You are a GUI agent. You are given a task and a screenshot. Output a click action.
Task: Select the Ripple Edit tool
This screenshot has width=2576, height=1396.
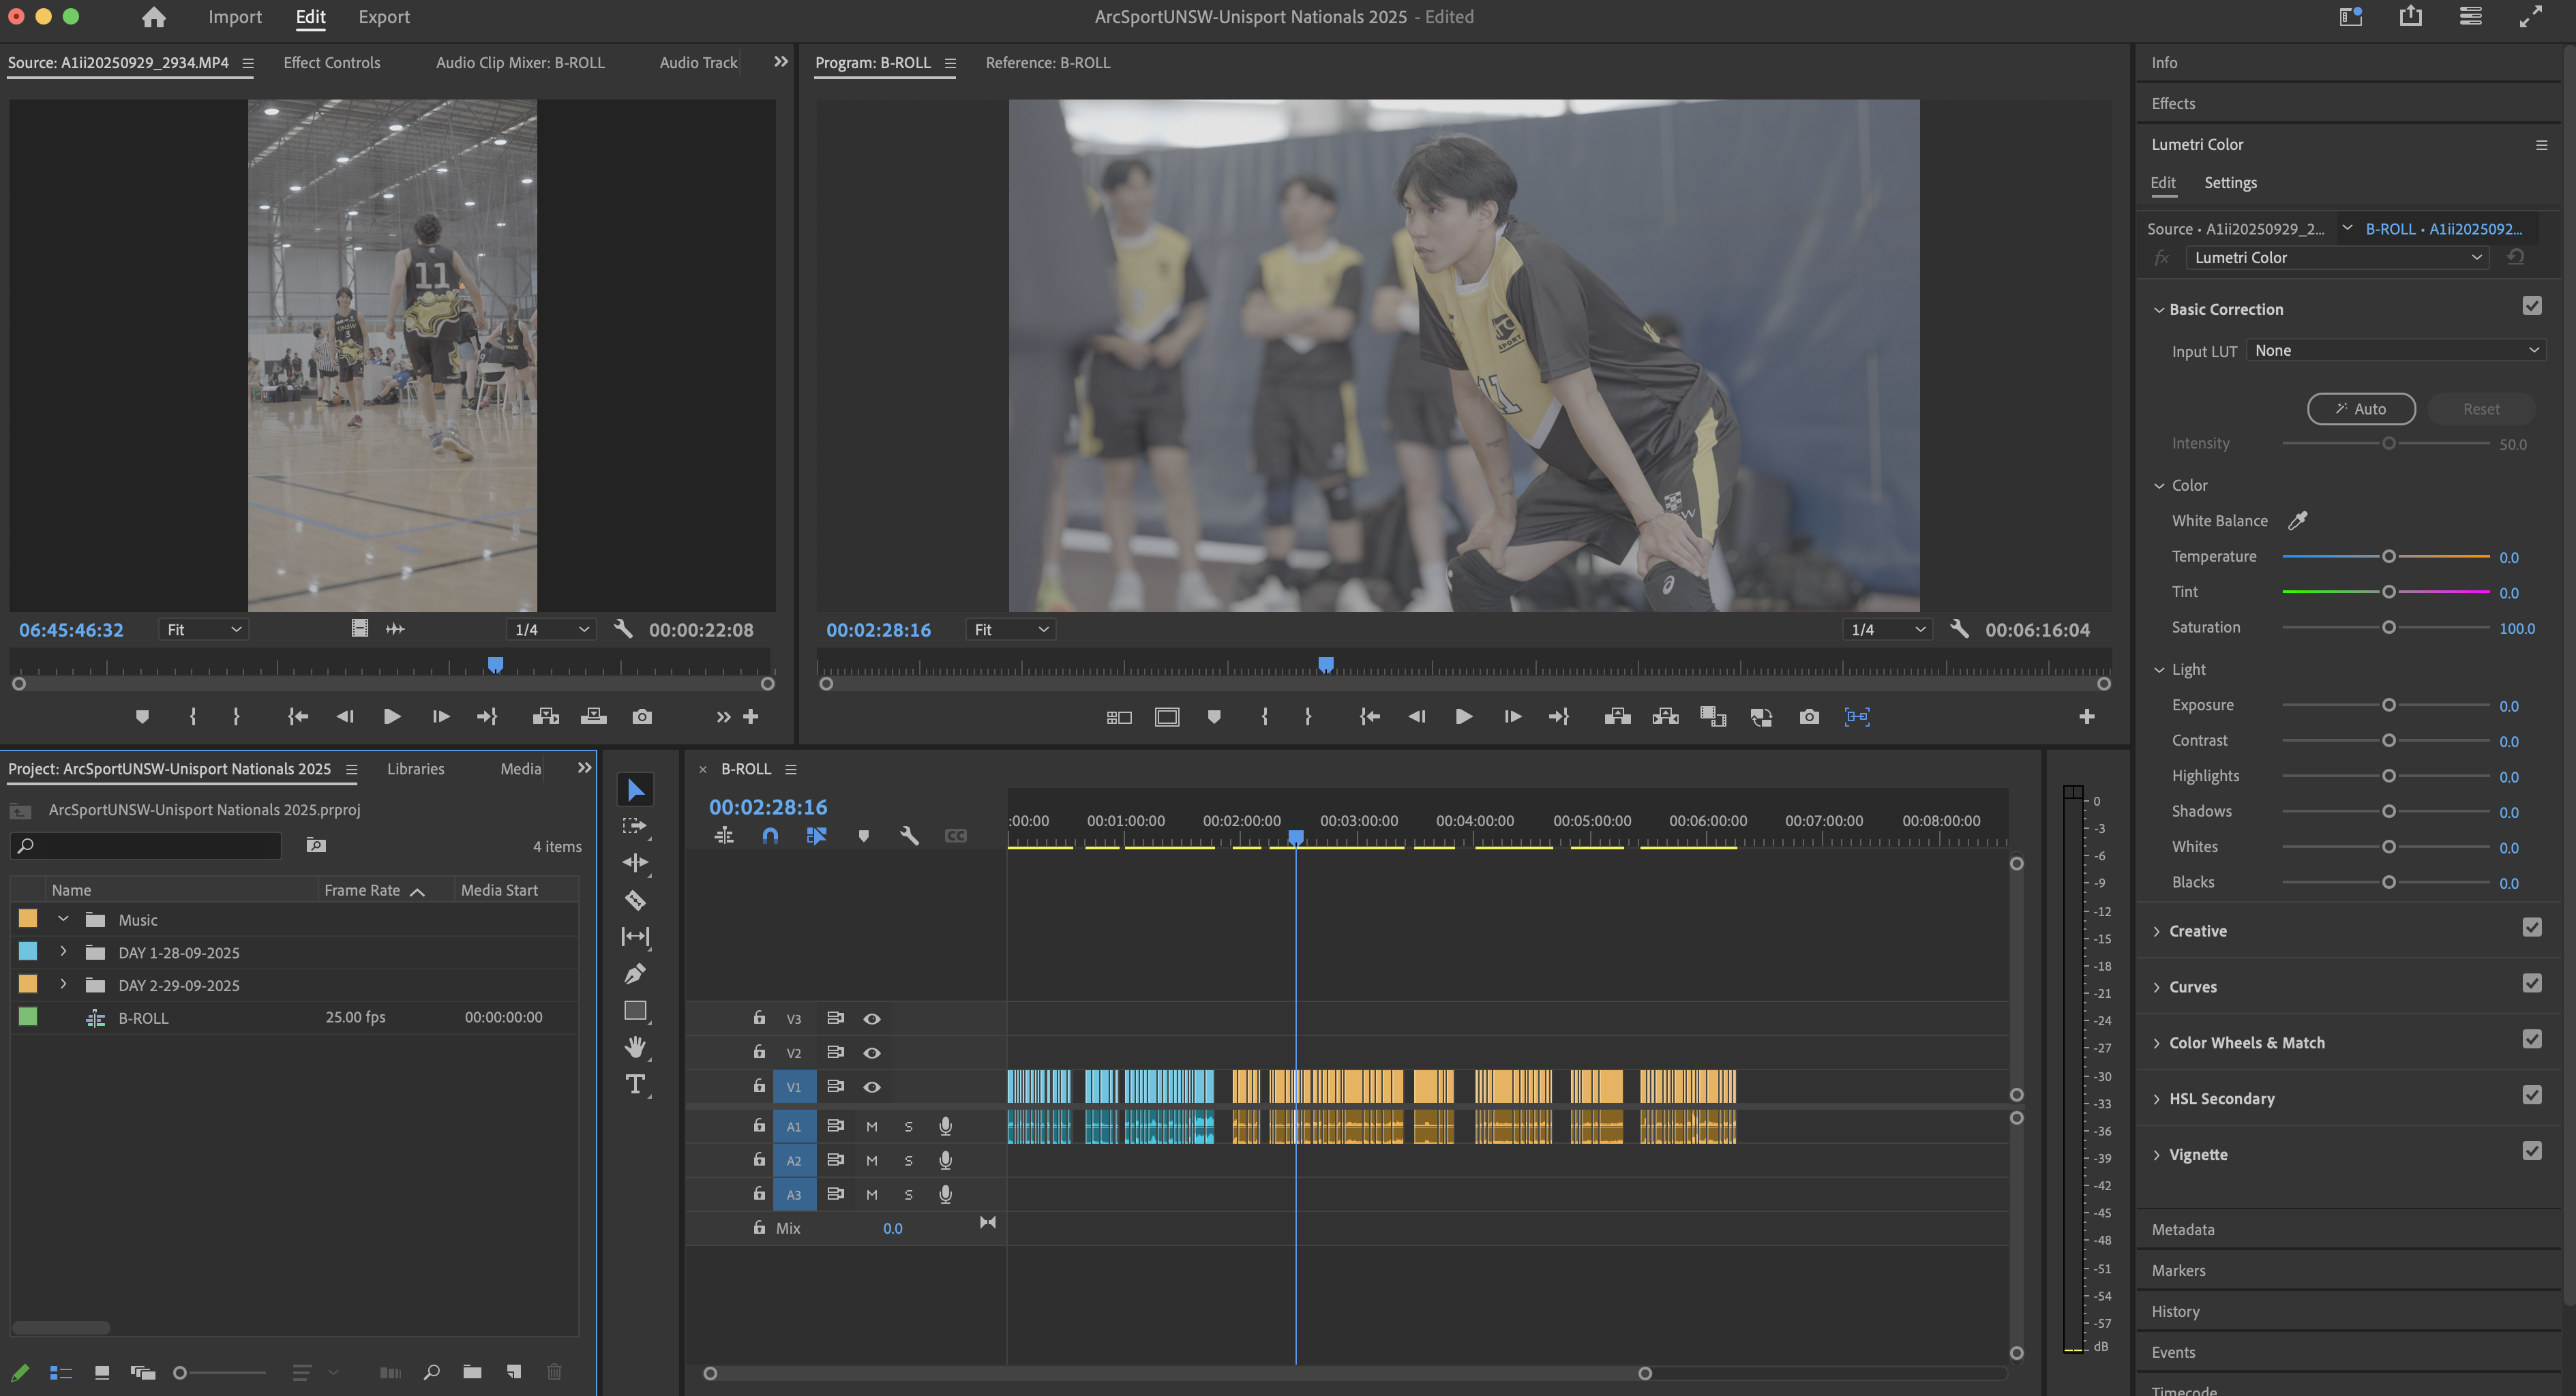[635, 862]
